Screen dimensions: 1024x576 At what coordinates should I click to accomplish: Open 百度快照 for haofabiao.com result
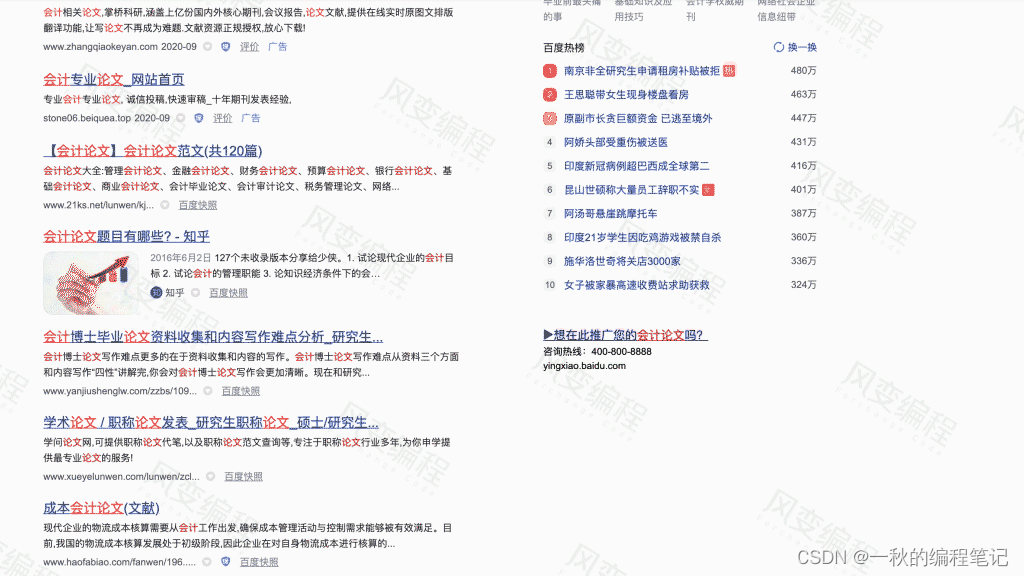pos(259,562)
